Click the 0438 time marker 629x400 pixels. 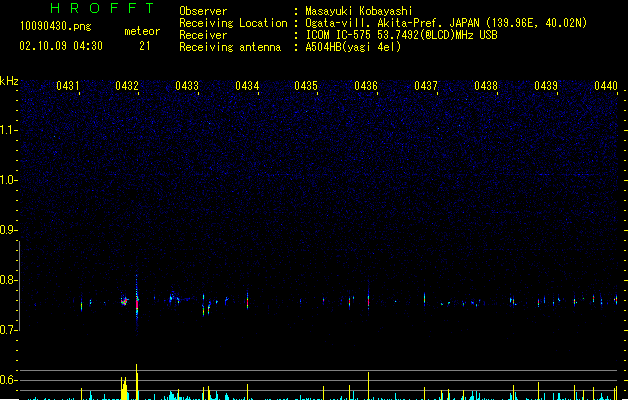tap(486, 86)
